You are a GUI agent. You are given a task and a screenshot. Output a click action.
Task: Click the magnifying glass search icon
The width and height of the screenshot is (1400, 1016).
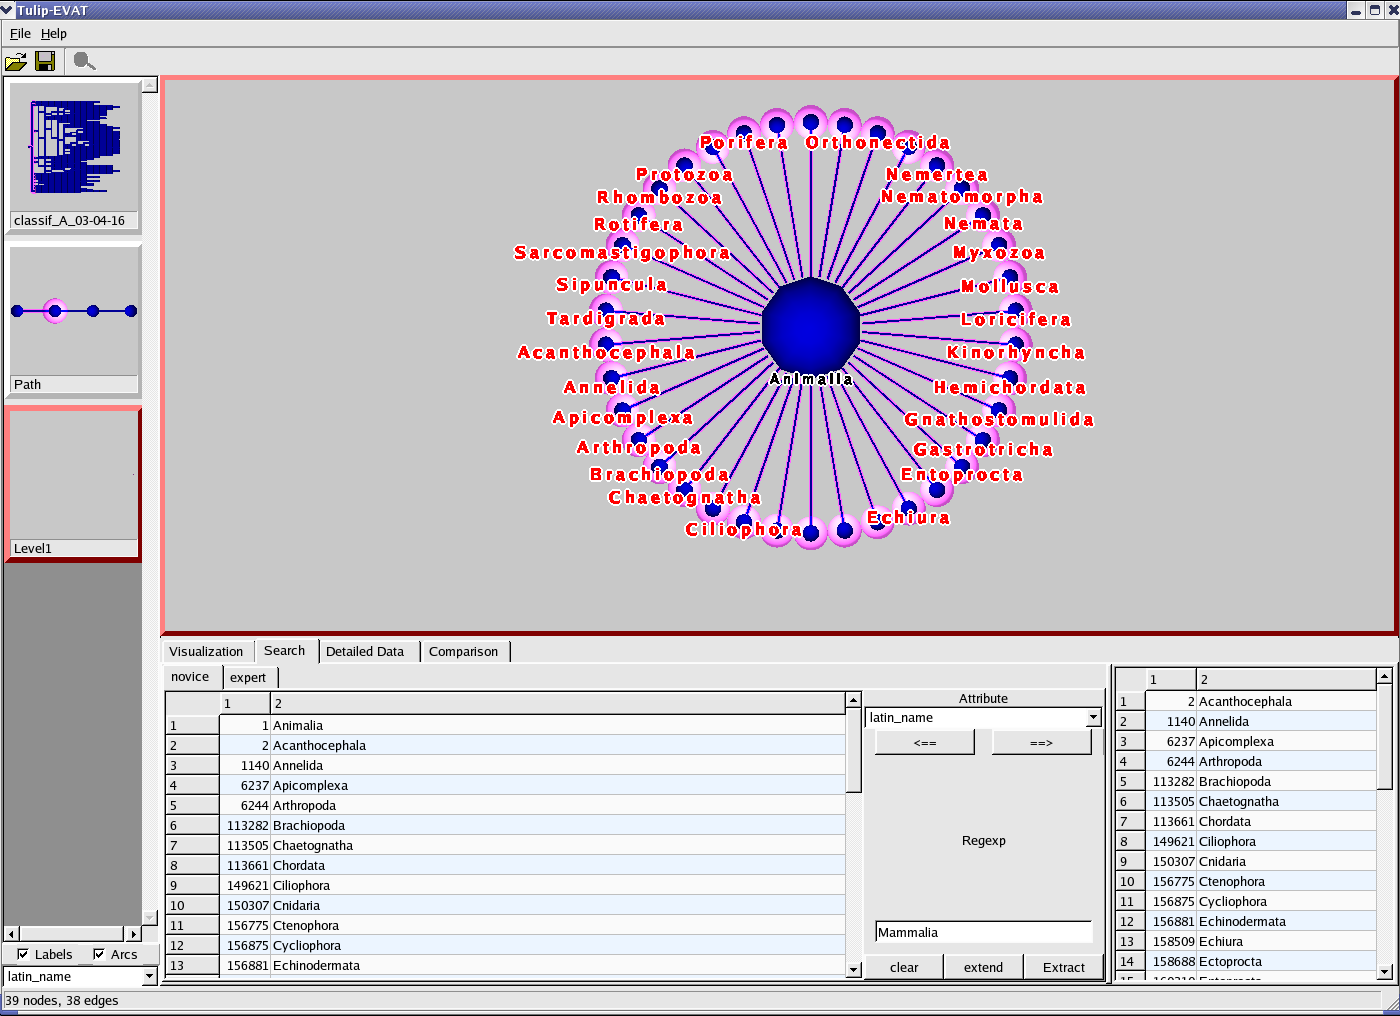[x=85, y=62]
